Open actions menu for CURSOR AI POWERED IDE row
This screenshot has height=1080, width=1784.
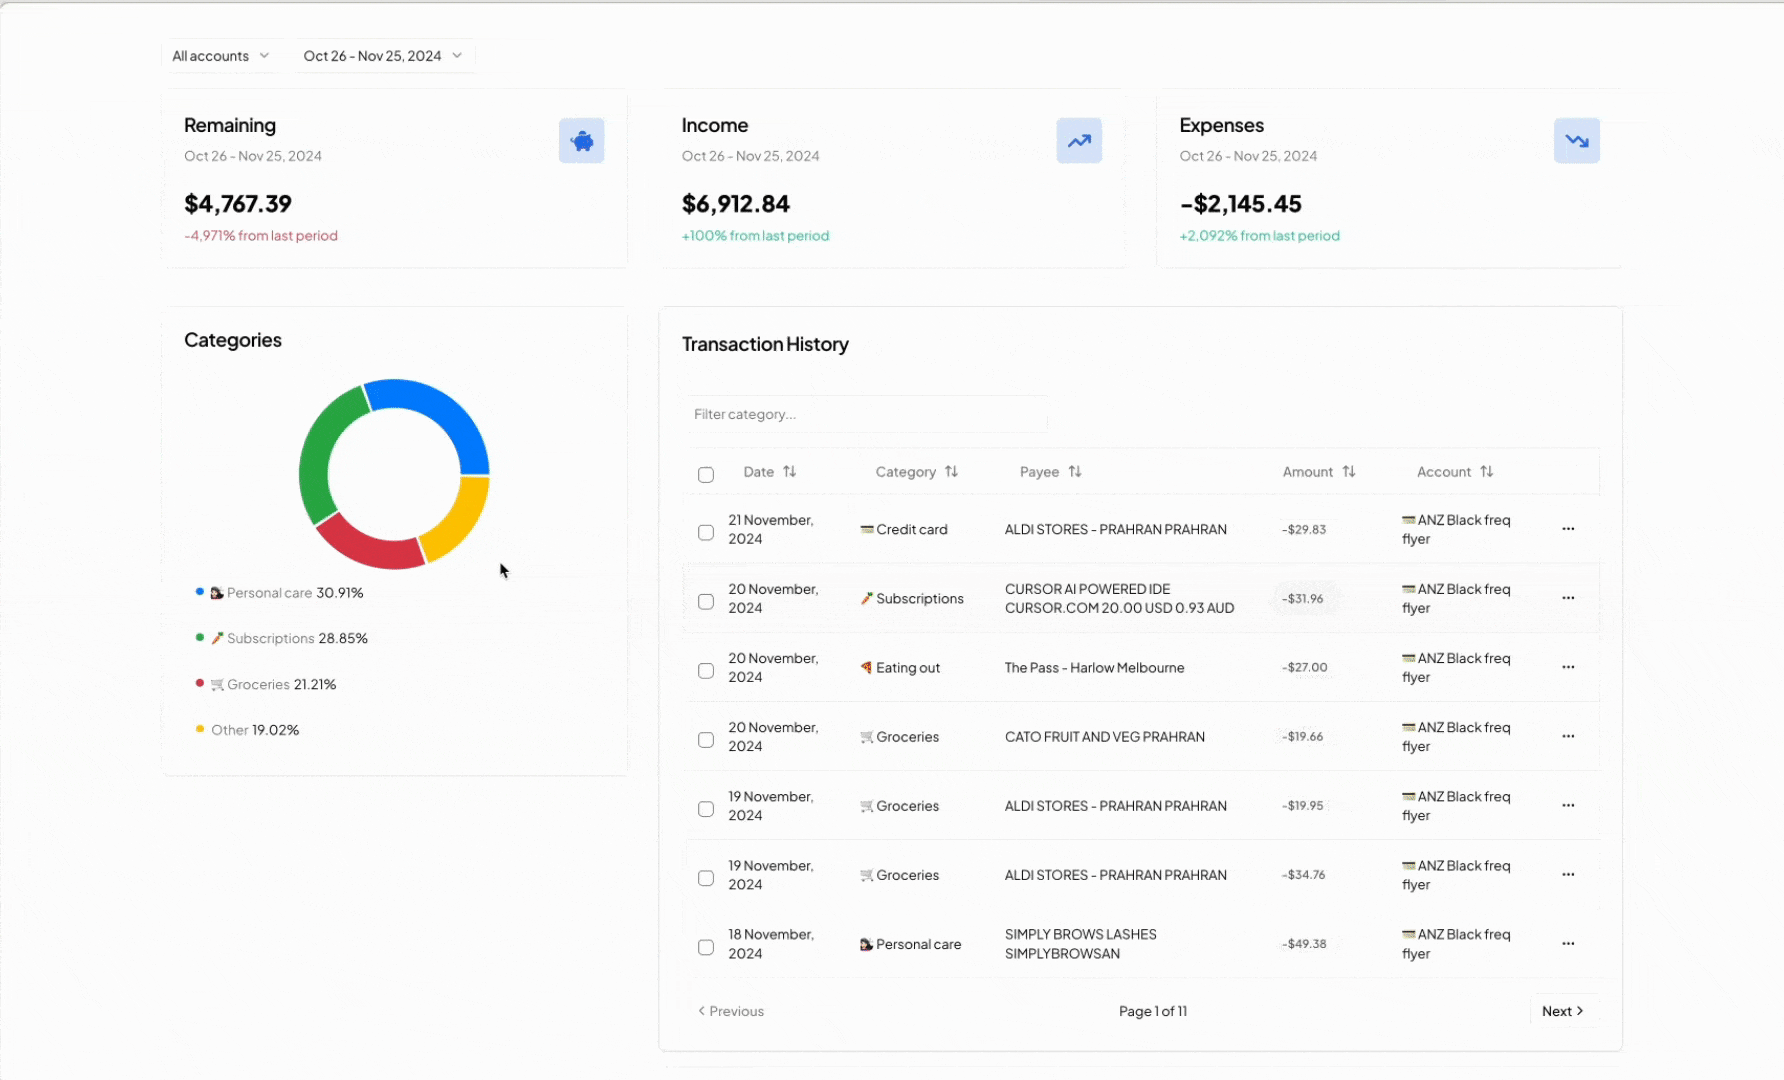[x=1568, y=598]
